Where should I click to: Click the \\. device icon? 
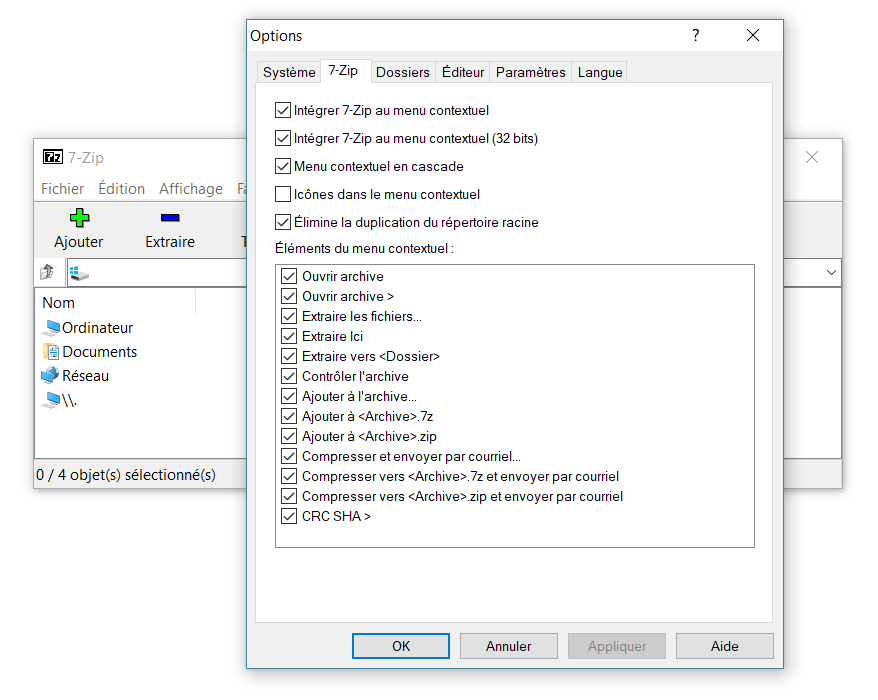[x=52, y=400]
